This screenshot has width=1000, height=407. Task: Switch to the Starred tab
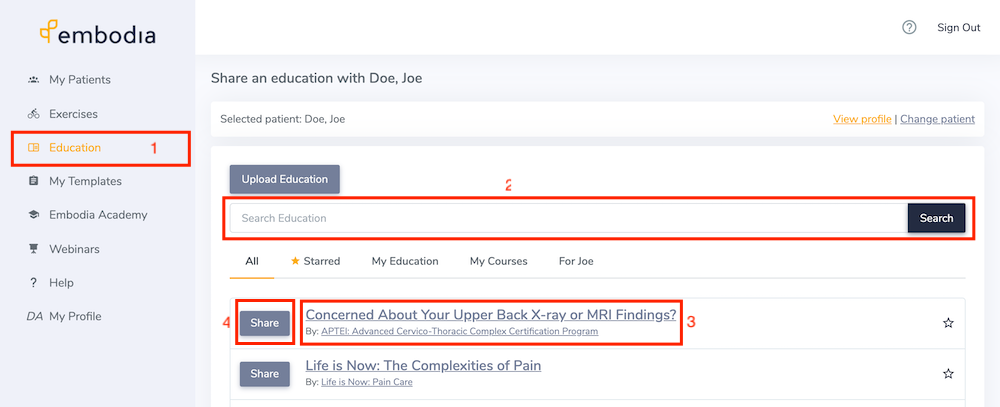[316, 261]
